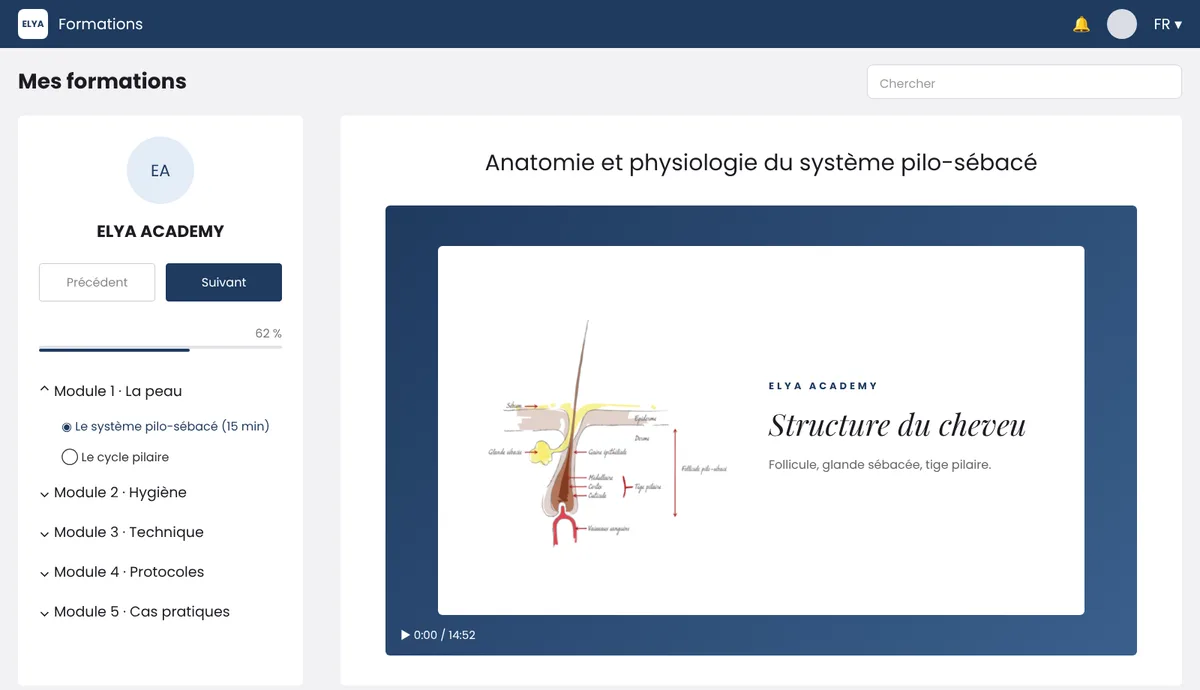Click the hair follicle diagram in the slide
This screenshot has width=1200, height=690.
click(610, 433)
